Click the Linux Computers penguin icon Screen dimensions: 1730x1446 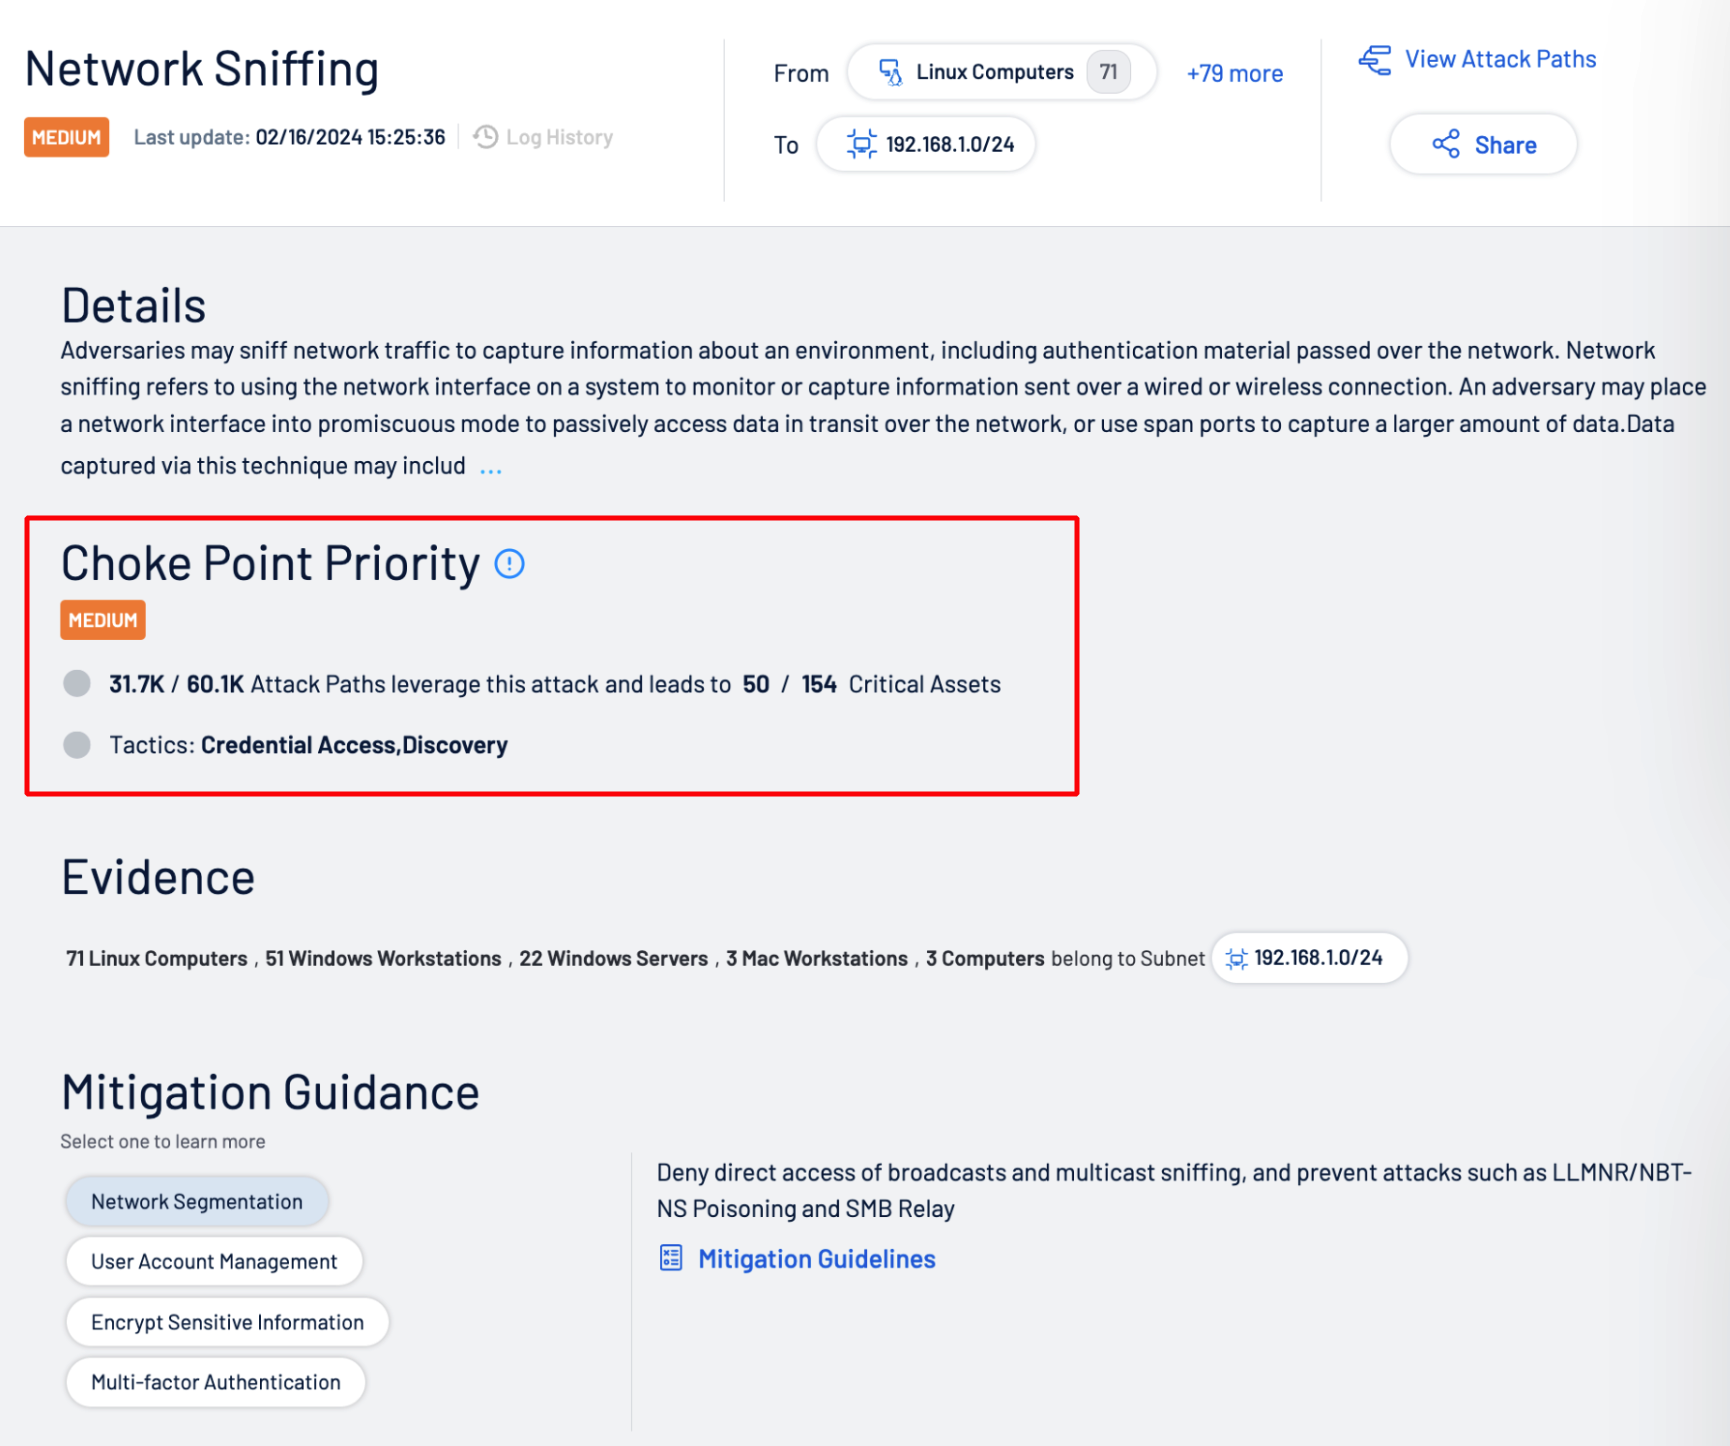coord(890,72)
